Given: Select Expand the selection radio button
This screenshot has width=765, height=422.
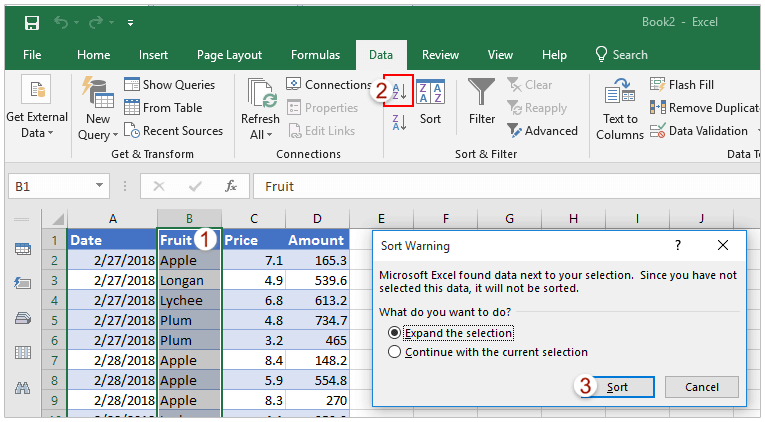Looking at the screenshot, I should pyautogui.click(x=394, y=333).
